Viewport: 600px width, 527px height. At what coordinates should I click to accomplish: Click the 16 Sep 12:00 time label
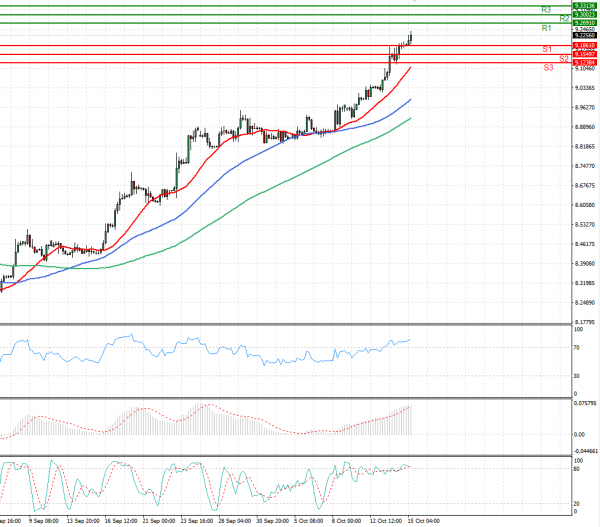pos(121,521)
